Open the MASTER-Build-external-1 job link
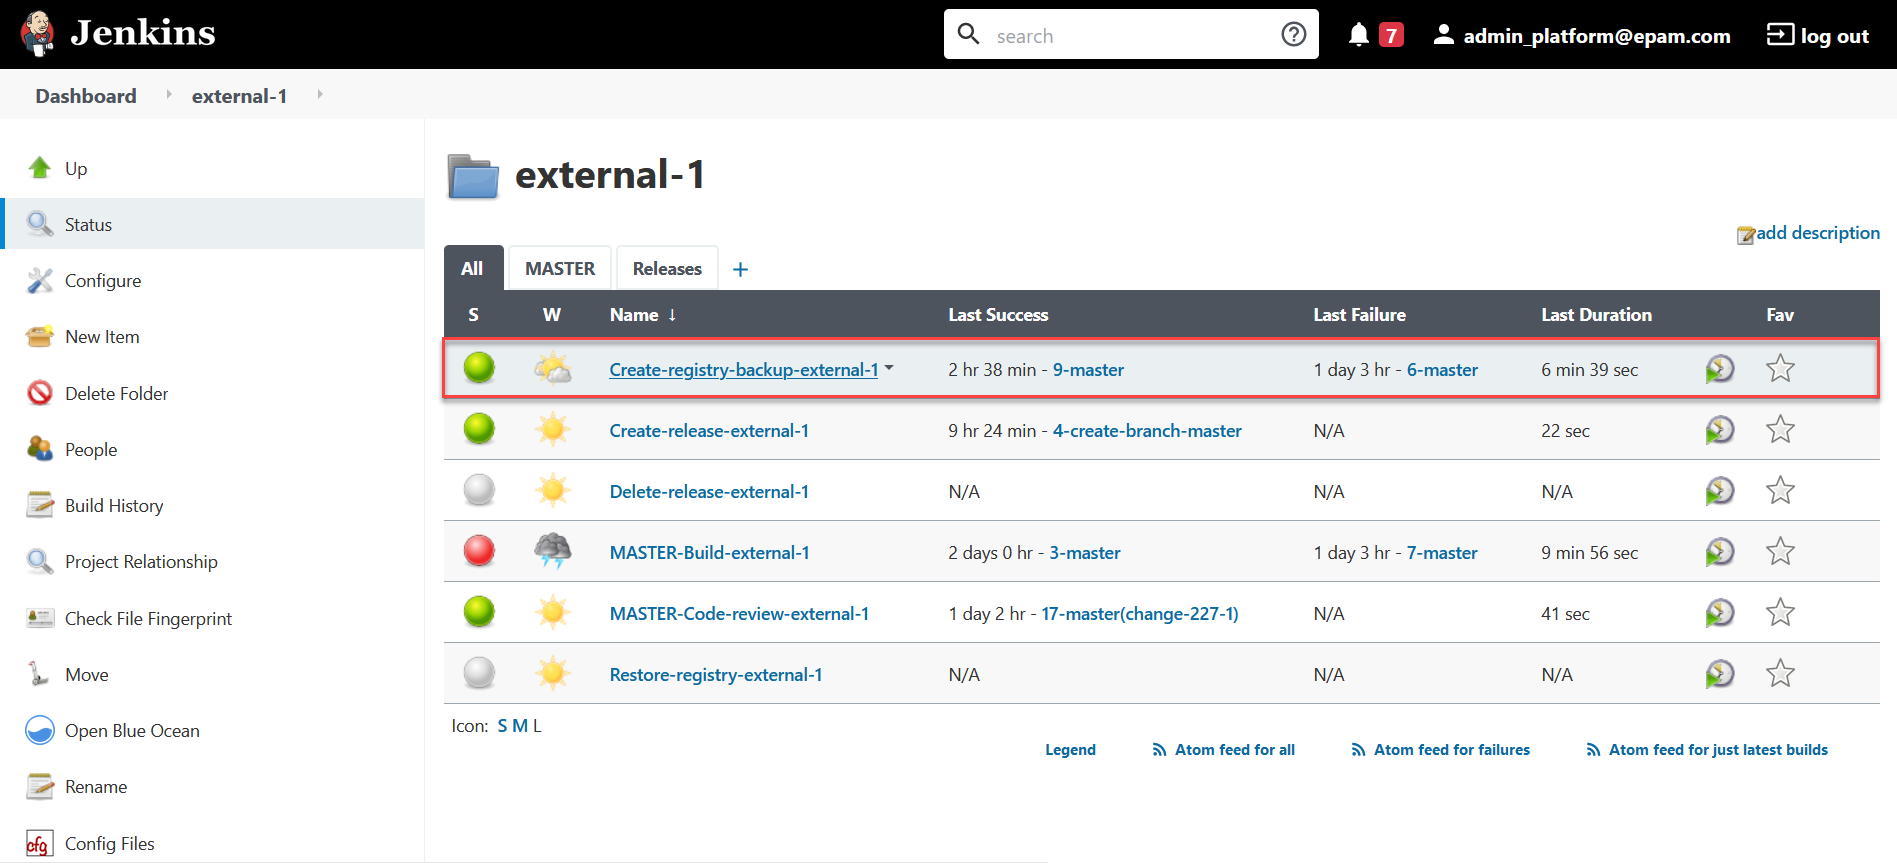The width and height of the screenshot is (1897, 863). point(710,553)
